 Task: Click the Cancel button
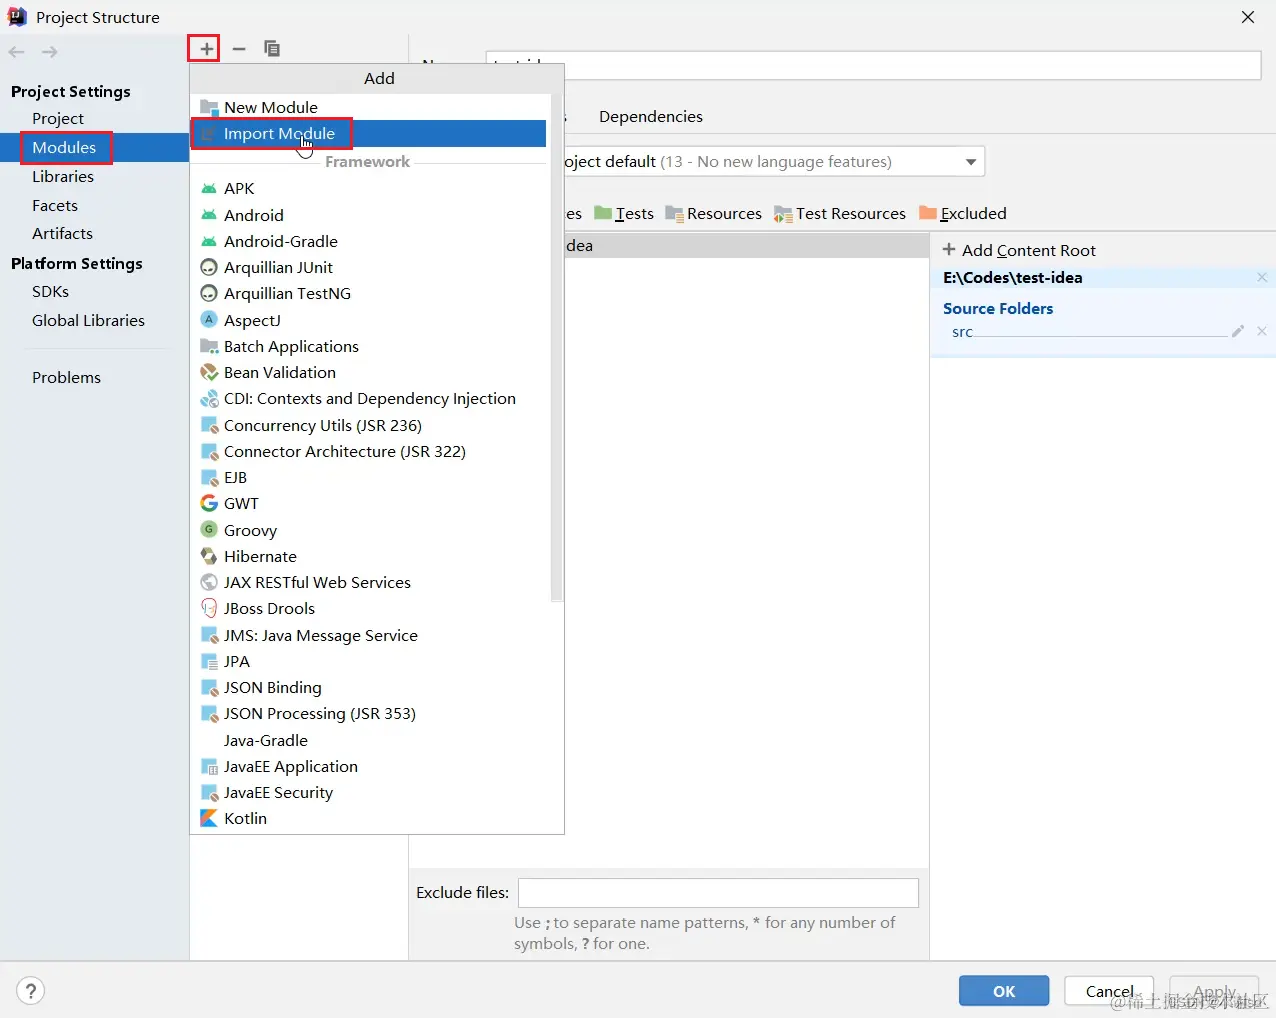(1109, 990)
